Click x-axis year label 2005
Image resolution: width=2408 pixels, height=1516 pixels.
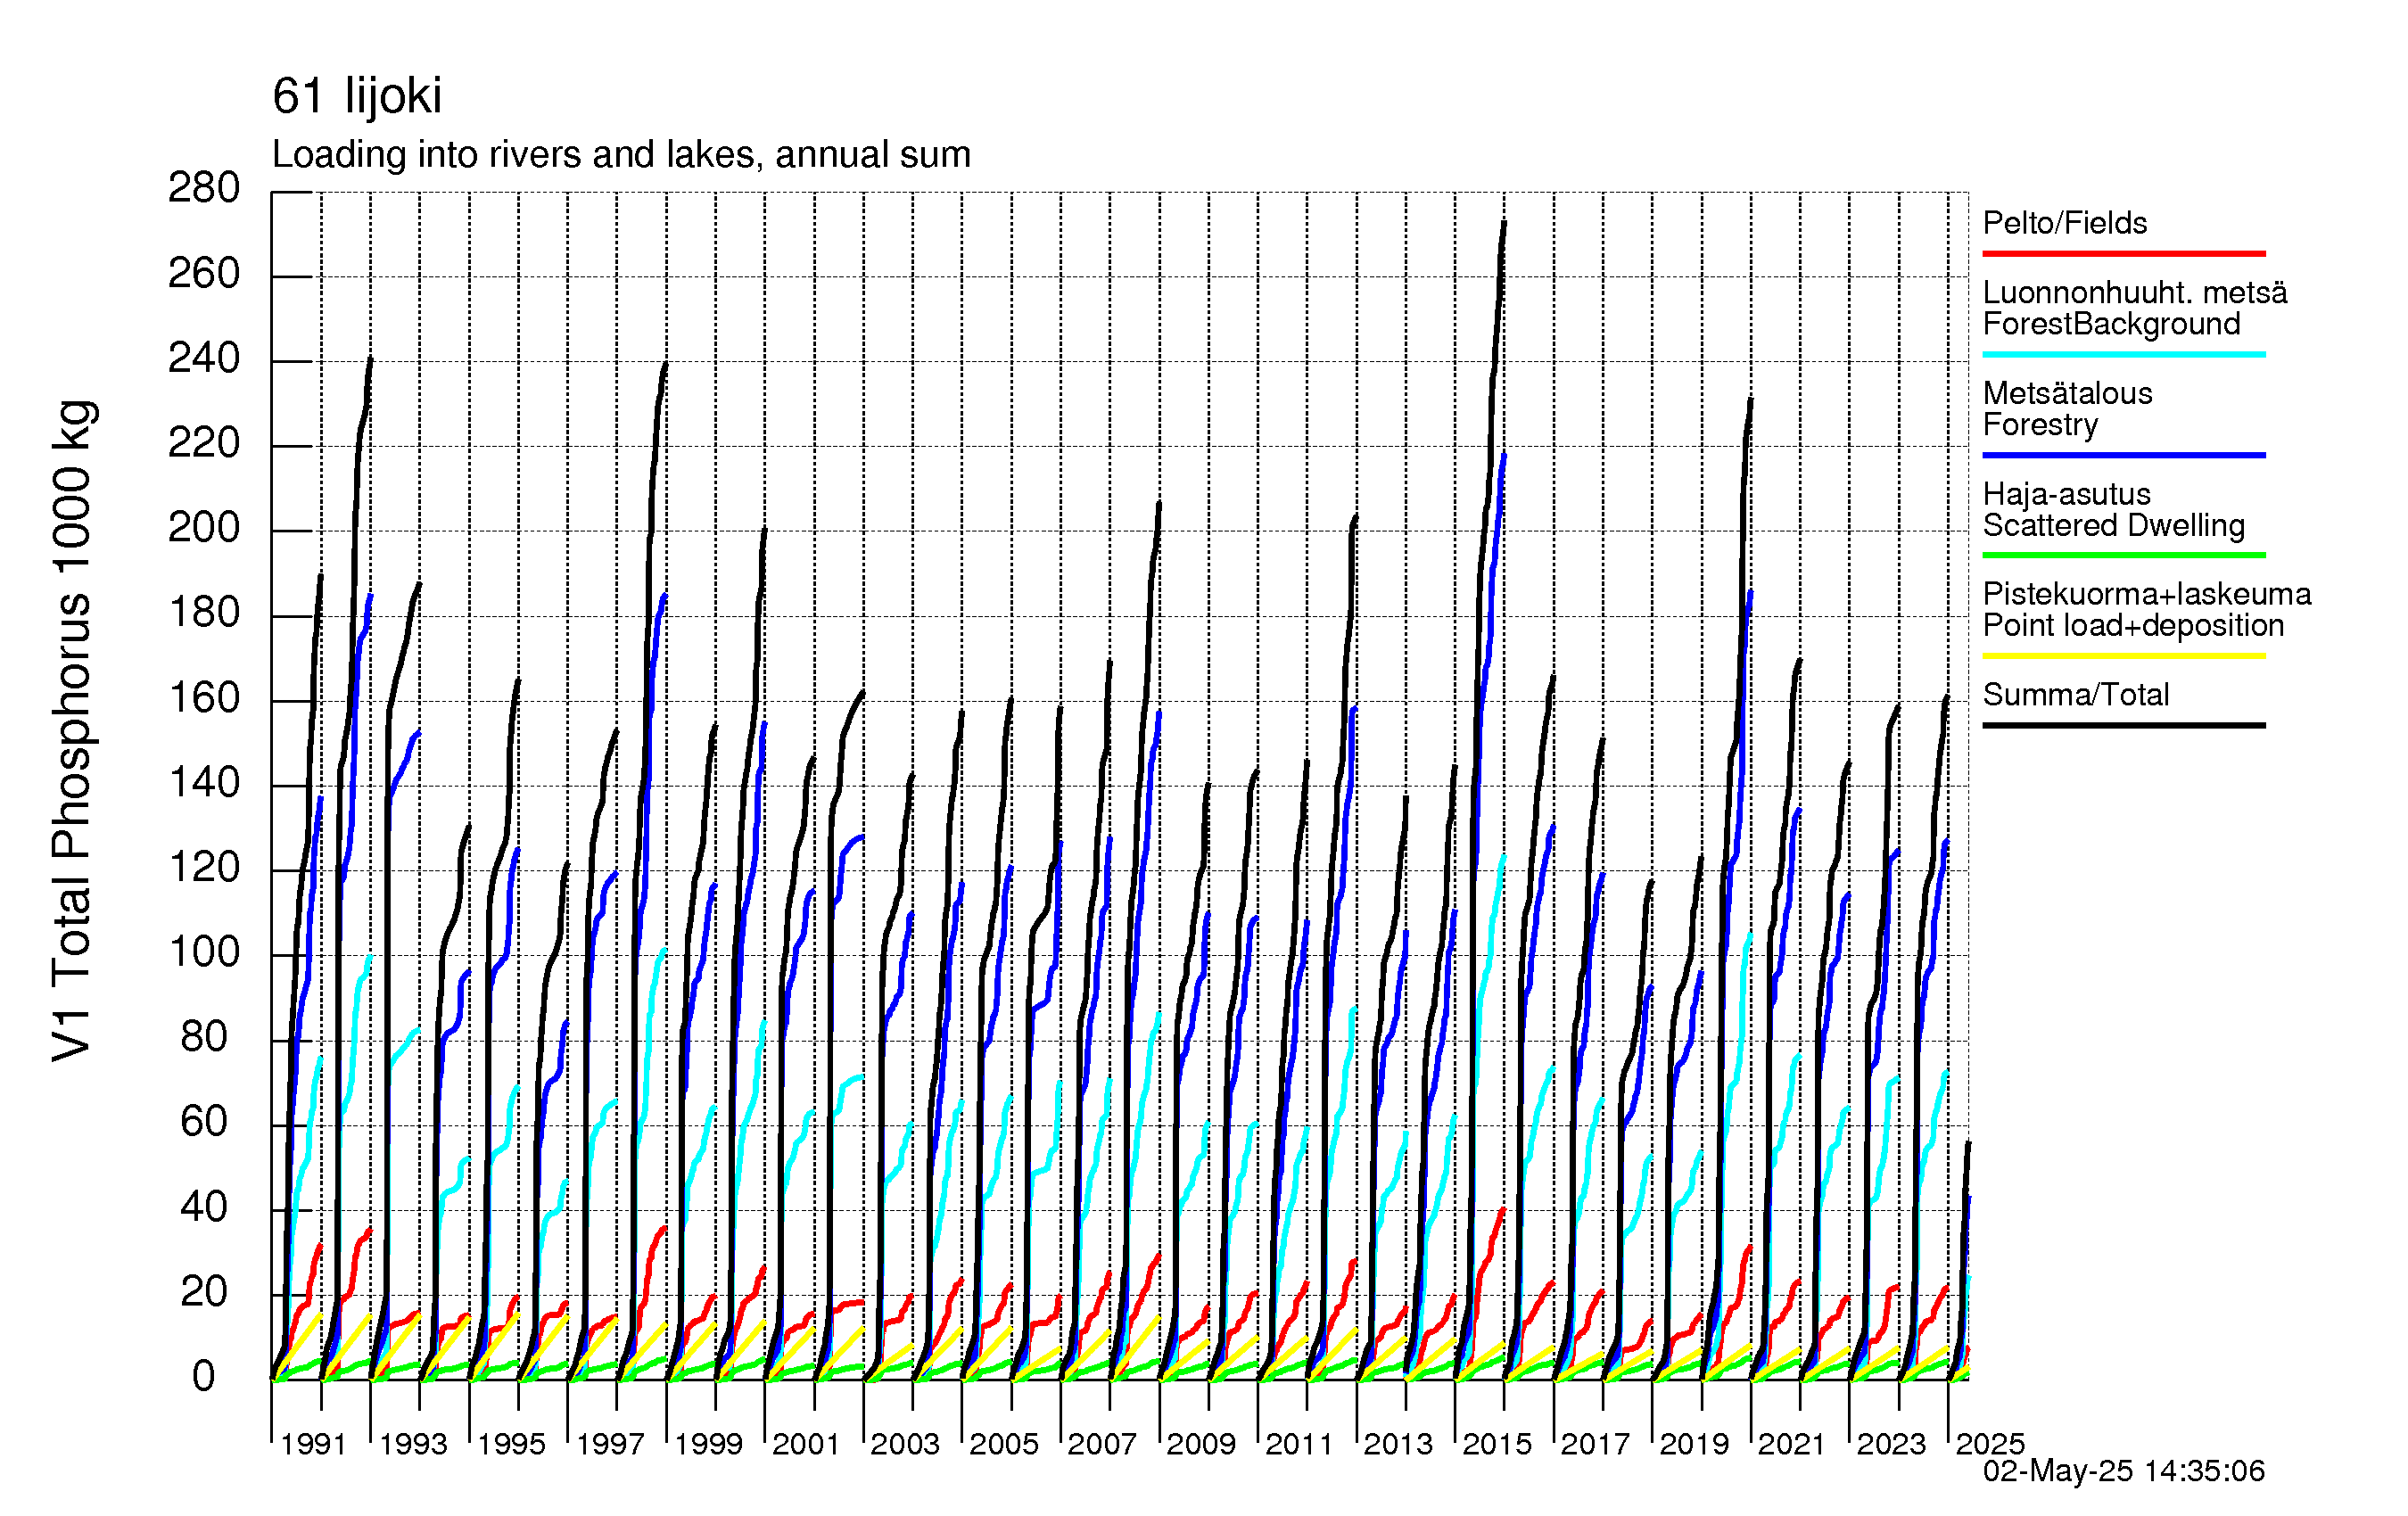coord(1004,1444)
